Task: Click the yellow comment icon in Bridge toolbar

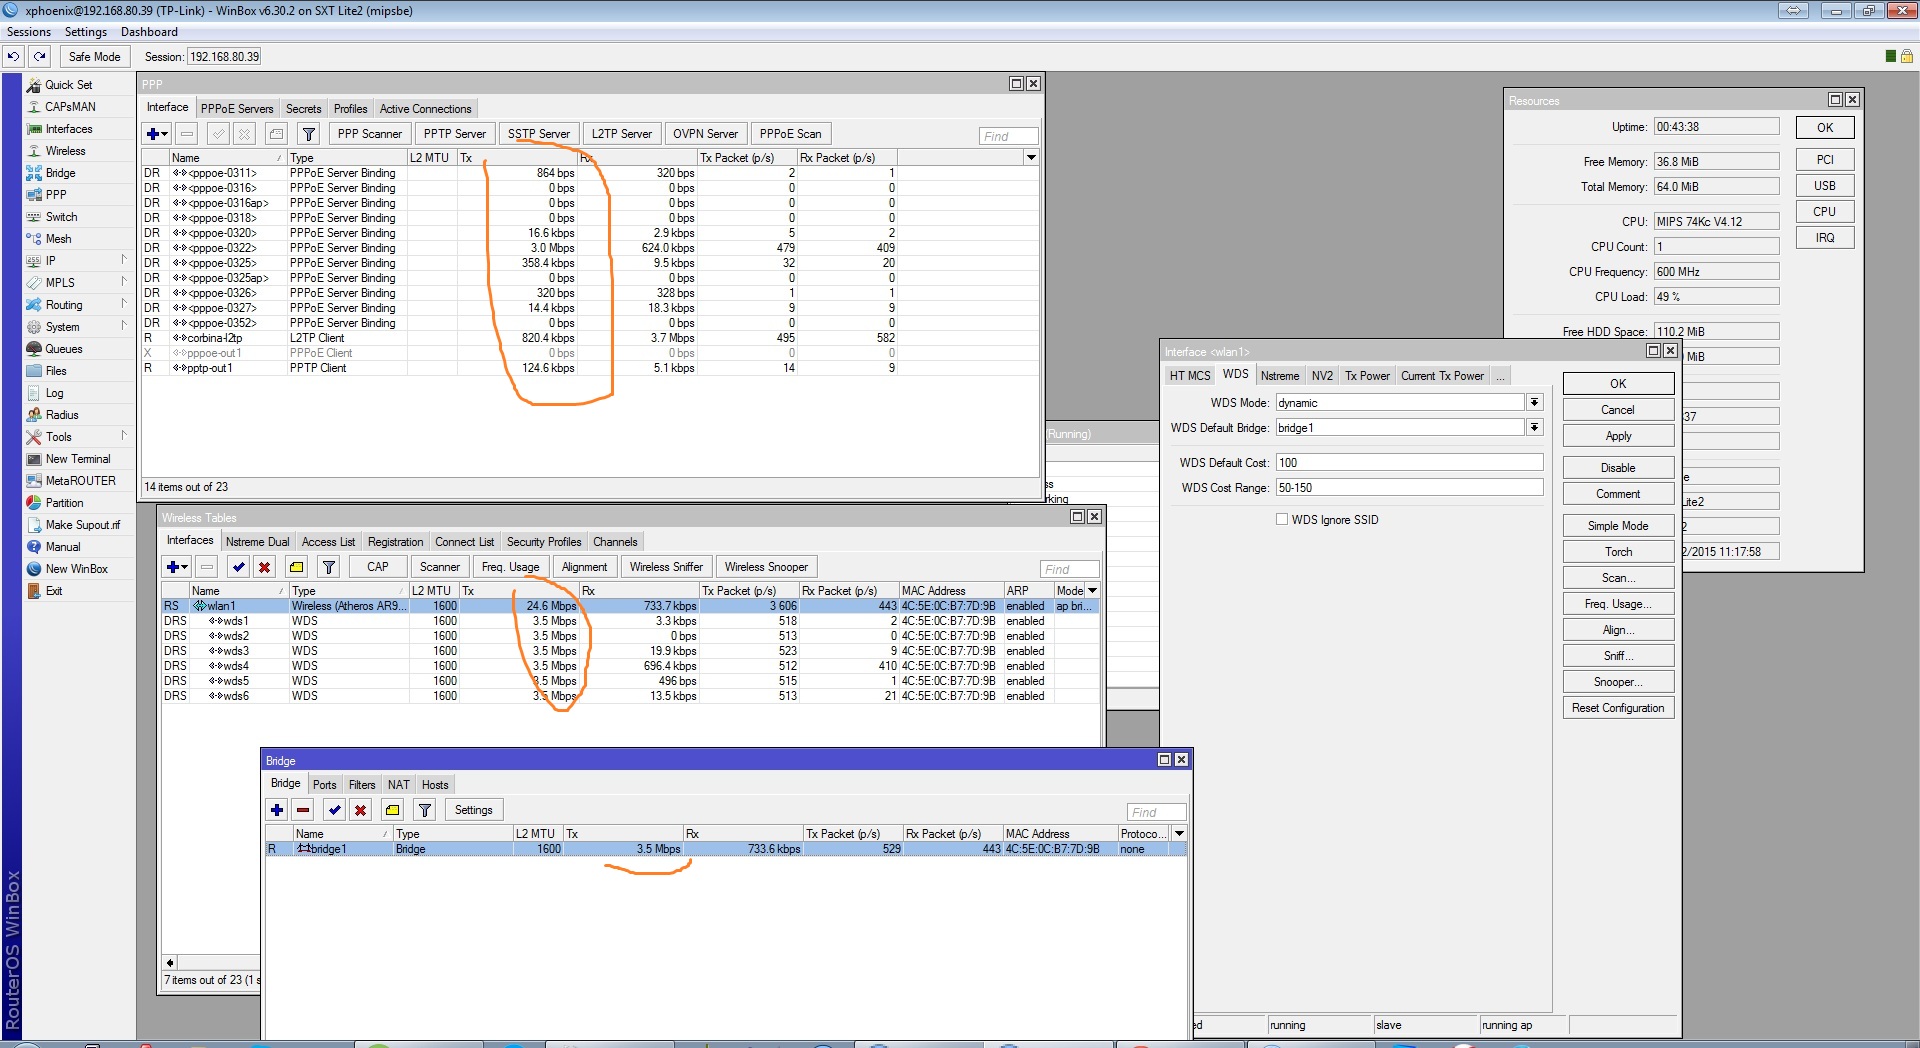Action: click(392, 810)
